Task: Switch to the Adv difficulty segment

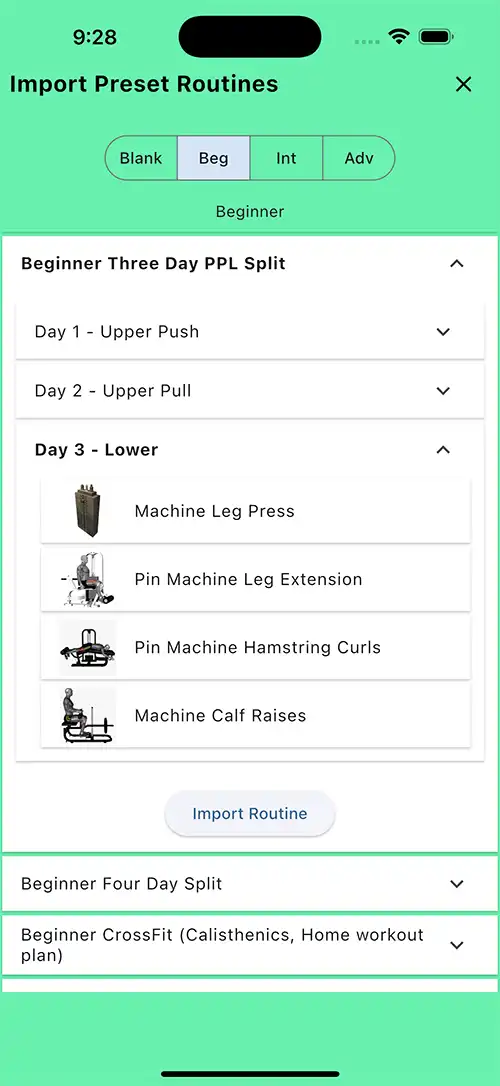Action: click(x=359, y=158)
